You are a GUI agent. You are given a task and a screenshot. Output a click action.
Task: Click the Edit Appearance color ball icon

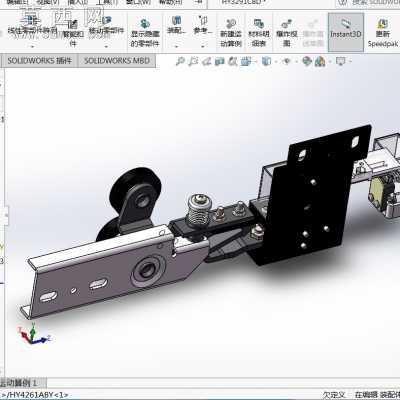tap(307, 61)
